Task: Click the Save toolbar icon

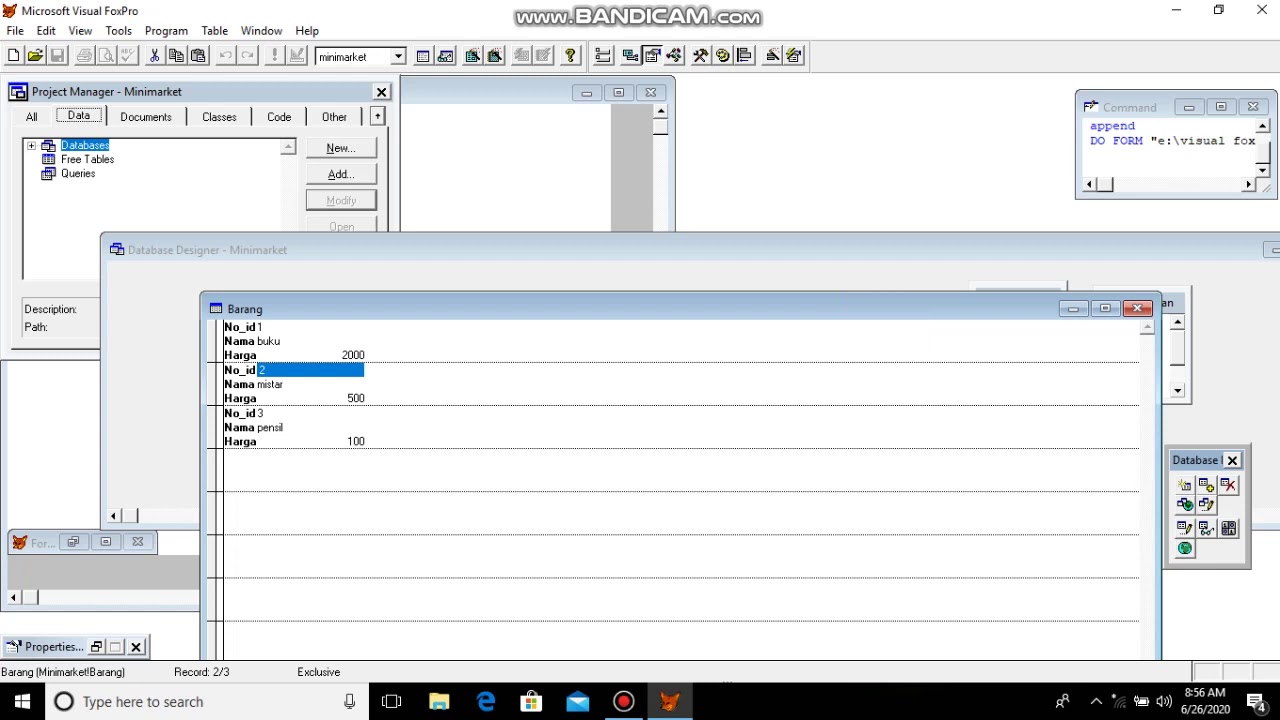Action: point(57,56)
